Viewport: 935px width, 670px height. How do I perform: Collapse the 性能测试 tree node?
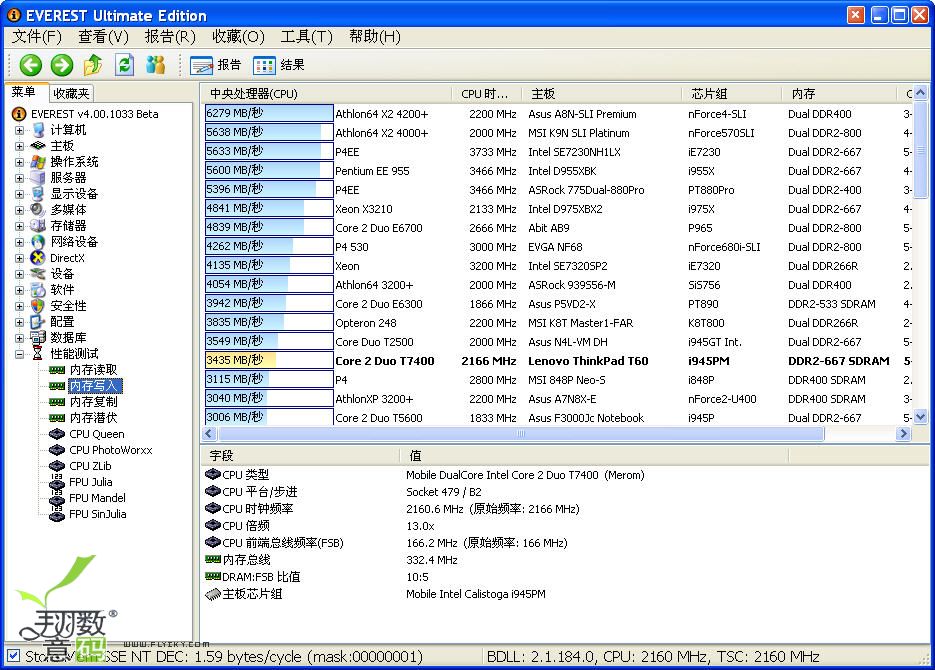tap(19, 354)
